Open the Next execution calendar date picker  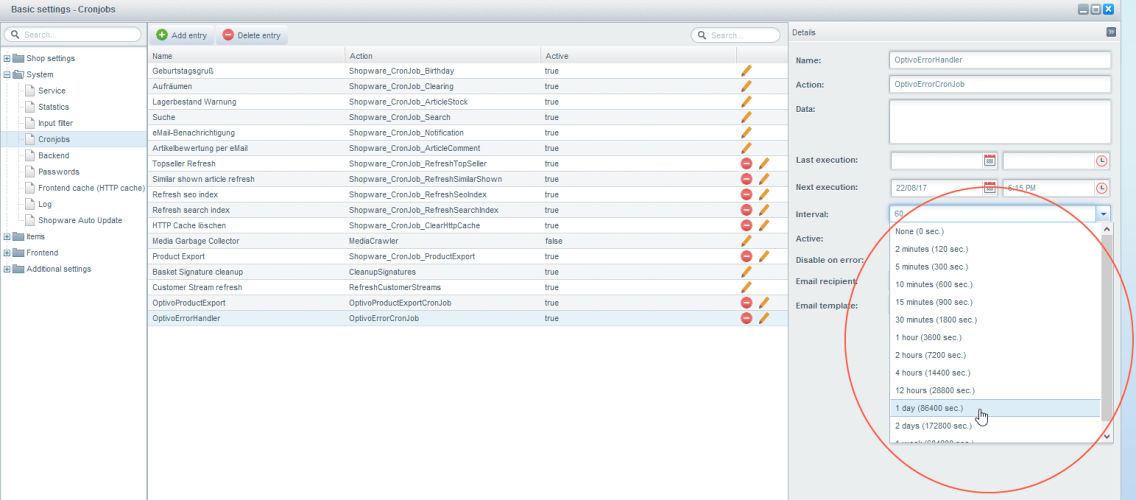click(x=990, y=187)
